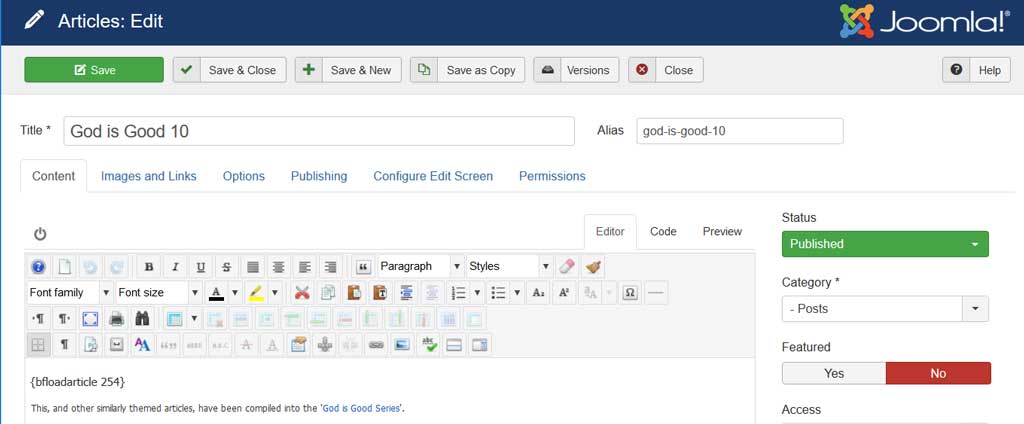Click the Paste as plain text icon
This screenshot has width=1024, height=424.
click(380, 293)
